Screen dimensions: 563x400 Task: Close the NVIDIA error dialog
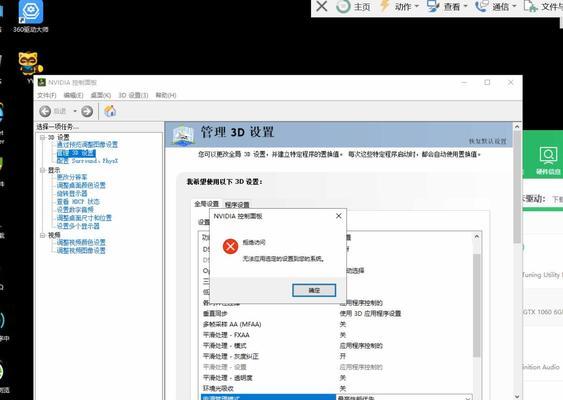click(x=339, y=216)
